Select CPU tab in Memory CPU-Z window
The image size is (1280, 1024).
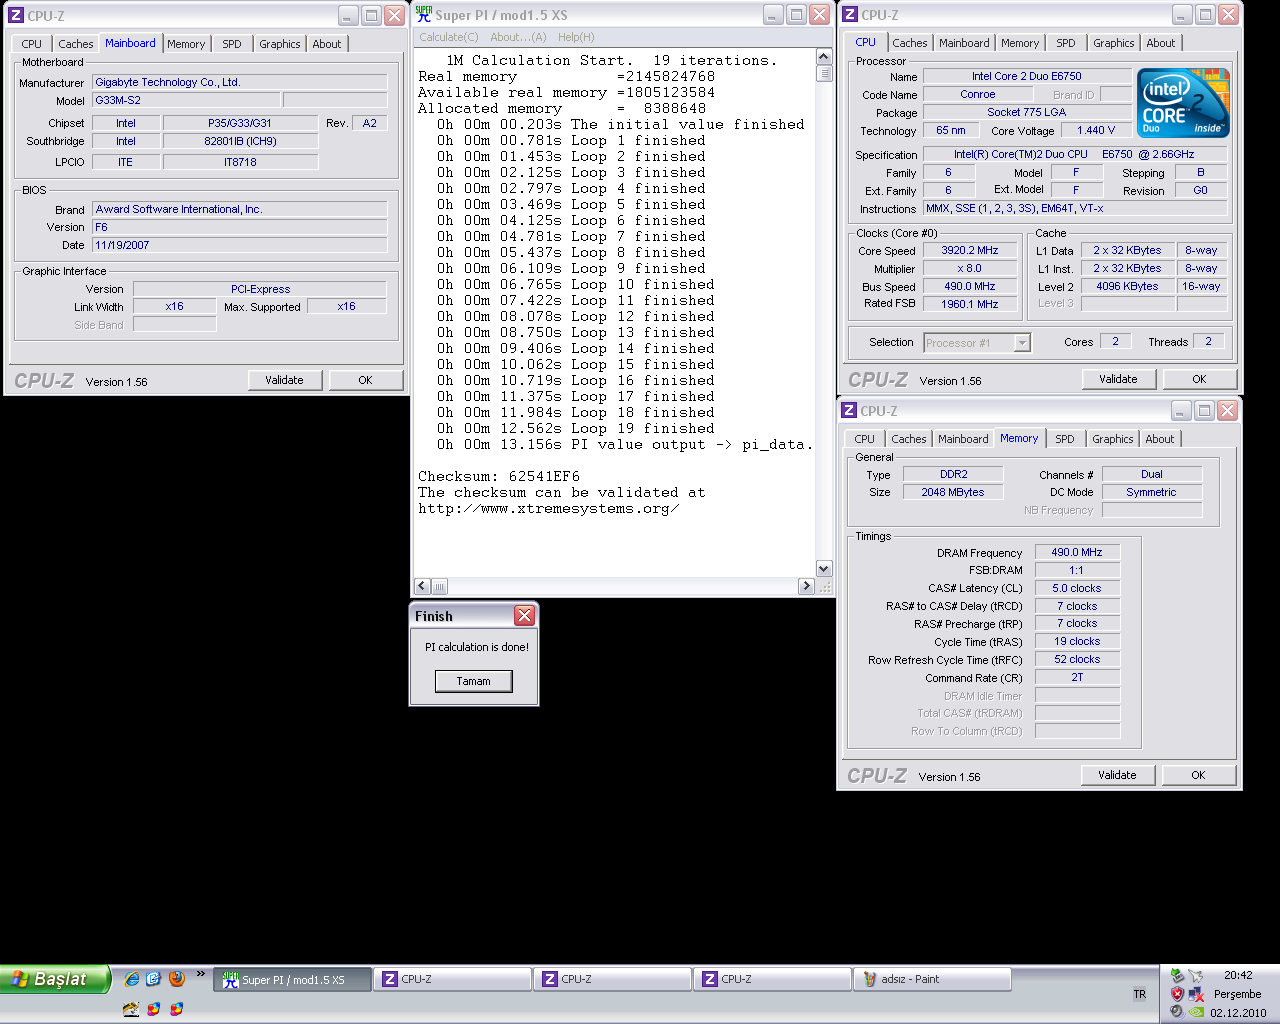click(x=864, y=439)
